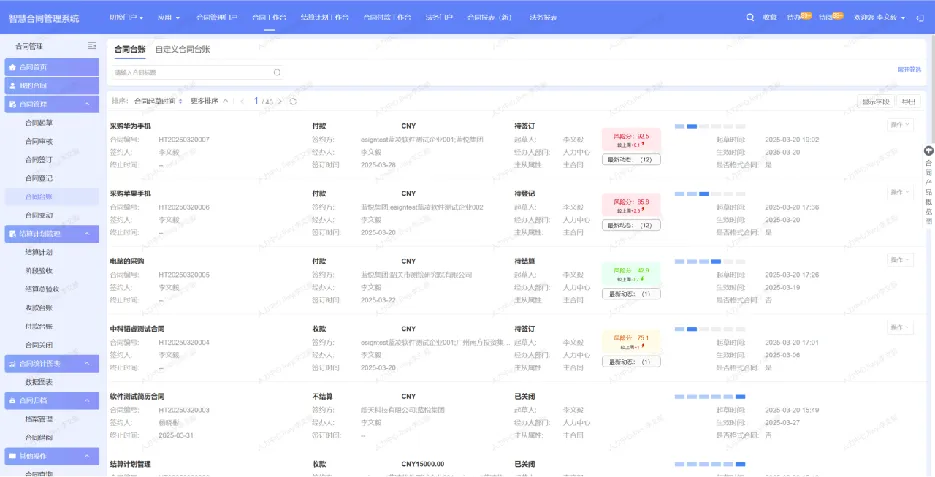Image resolution: width=935 pixels, height=477 pixels.
Task: Switch to the 自定义合同台账 tab
Action: click(x=182, y=49)
